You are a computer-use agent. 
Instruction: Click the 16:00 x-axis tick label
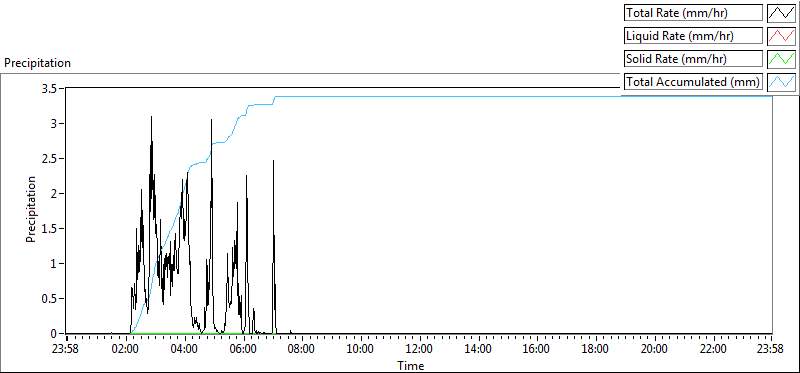(537, 350)
